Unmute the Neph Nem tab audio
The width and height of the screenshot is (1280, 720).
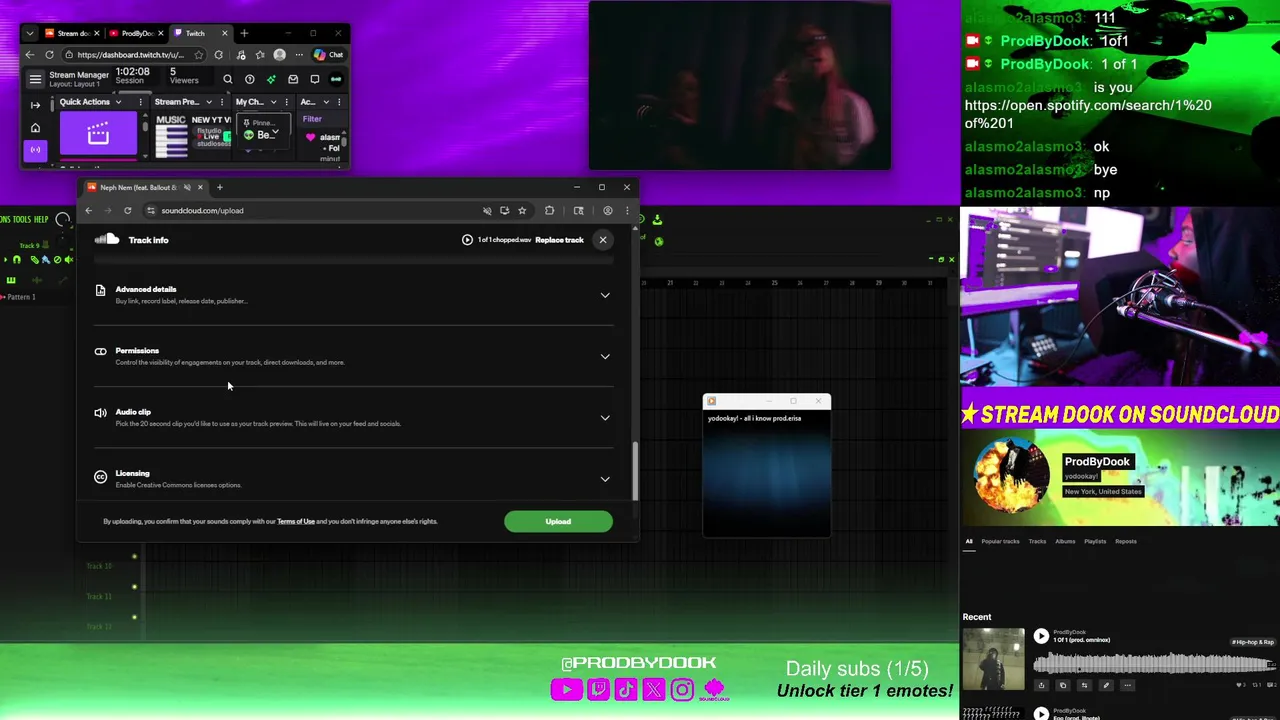coord(187,187)
